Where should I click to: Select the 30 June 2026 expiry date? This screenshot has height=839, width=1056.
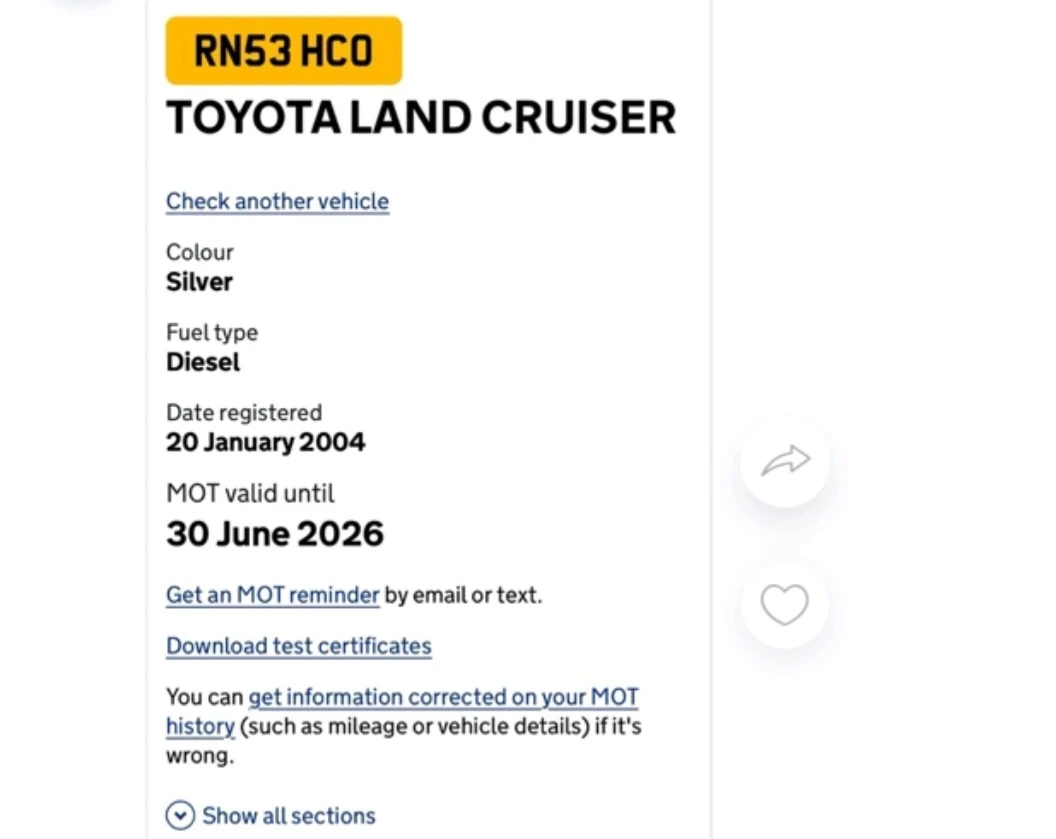coord(275,534)
